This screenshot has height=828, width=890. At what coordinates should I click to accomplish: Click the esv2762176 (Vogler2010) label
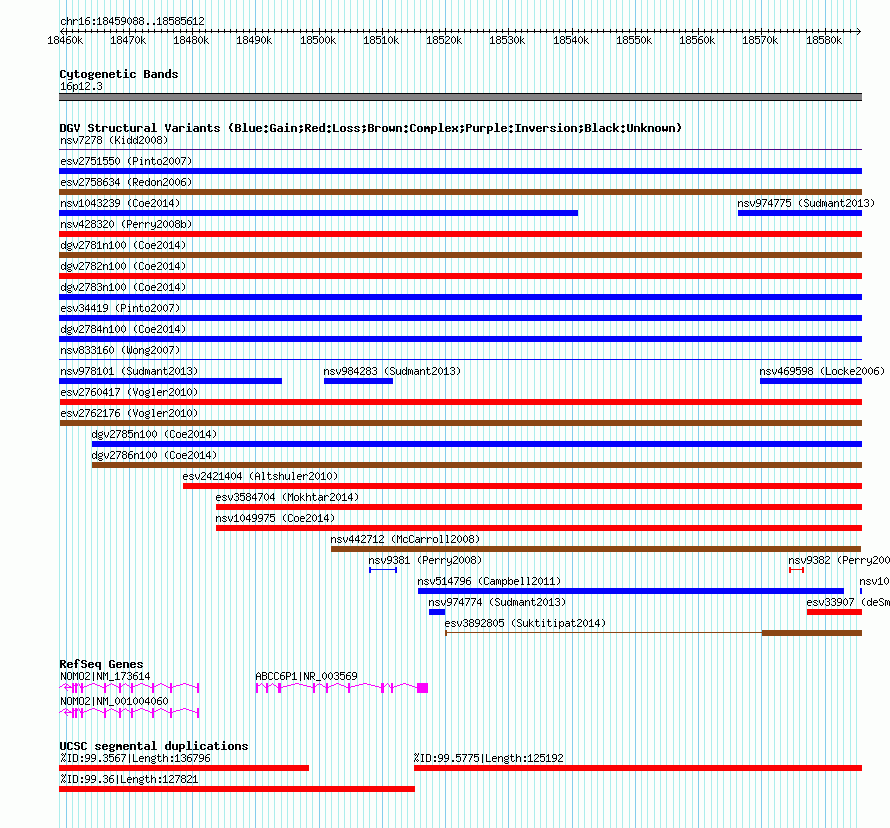pyautogui.click(x=129, y=413)
